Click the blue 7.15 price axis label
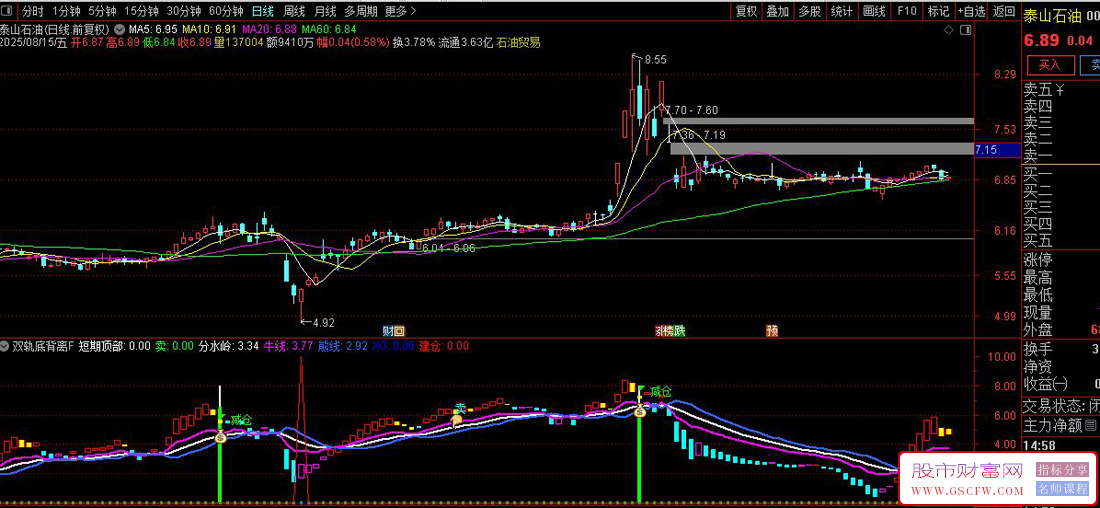This screenshot has width=1100, height=508. (x=997, y=149)
